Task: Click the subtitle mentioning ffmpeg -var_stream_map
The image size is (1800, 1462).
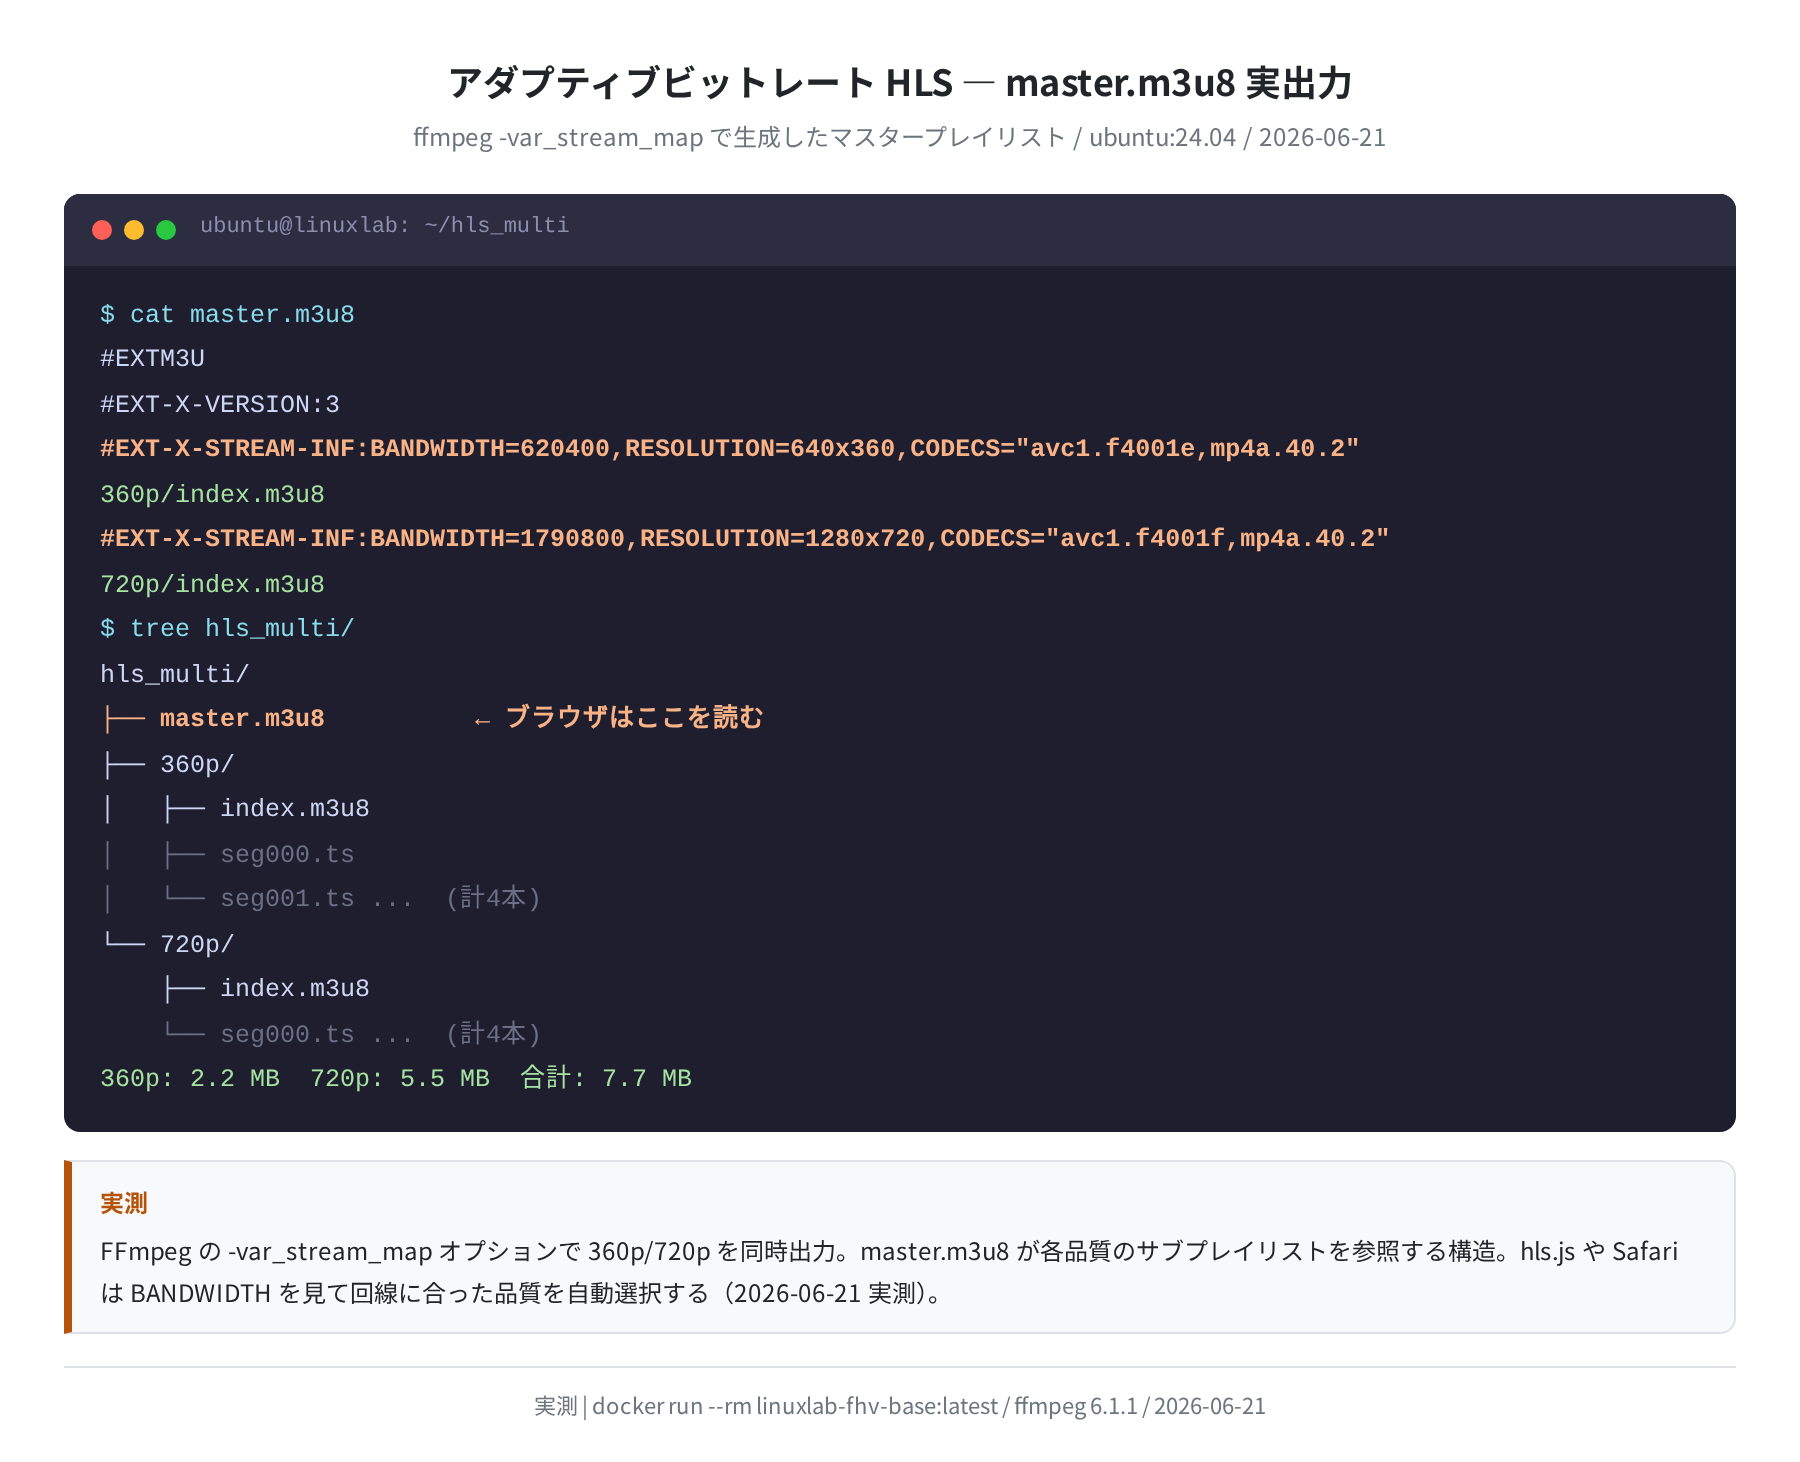Action: coord(900,137)
